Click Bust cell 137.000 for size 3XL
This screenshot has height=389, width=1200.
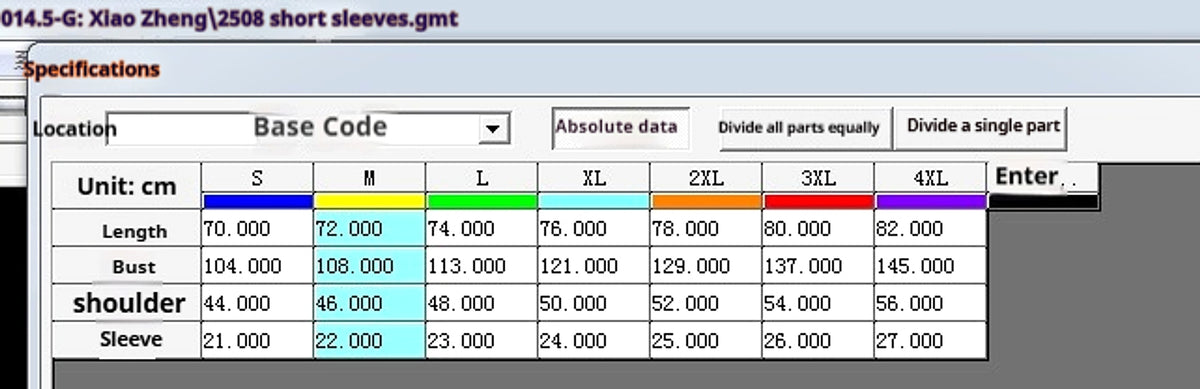pyautogui.click(x=817, y=266)
